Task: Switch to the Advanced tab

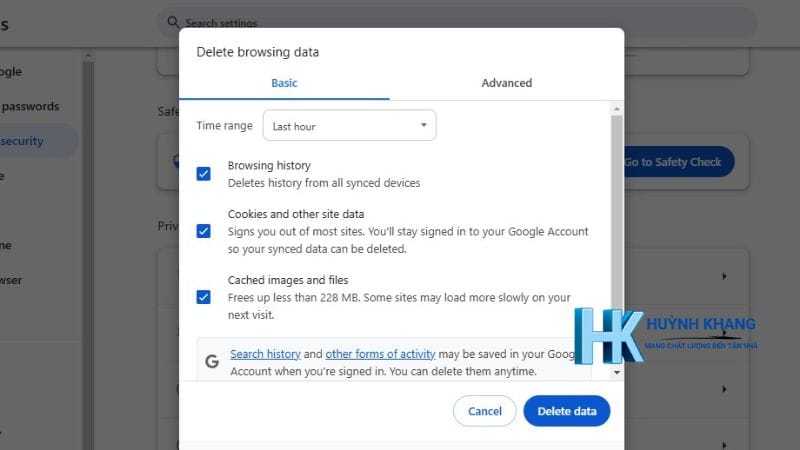Action: 507,83
